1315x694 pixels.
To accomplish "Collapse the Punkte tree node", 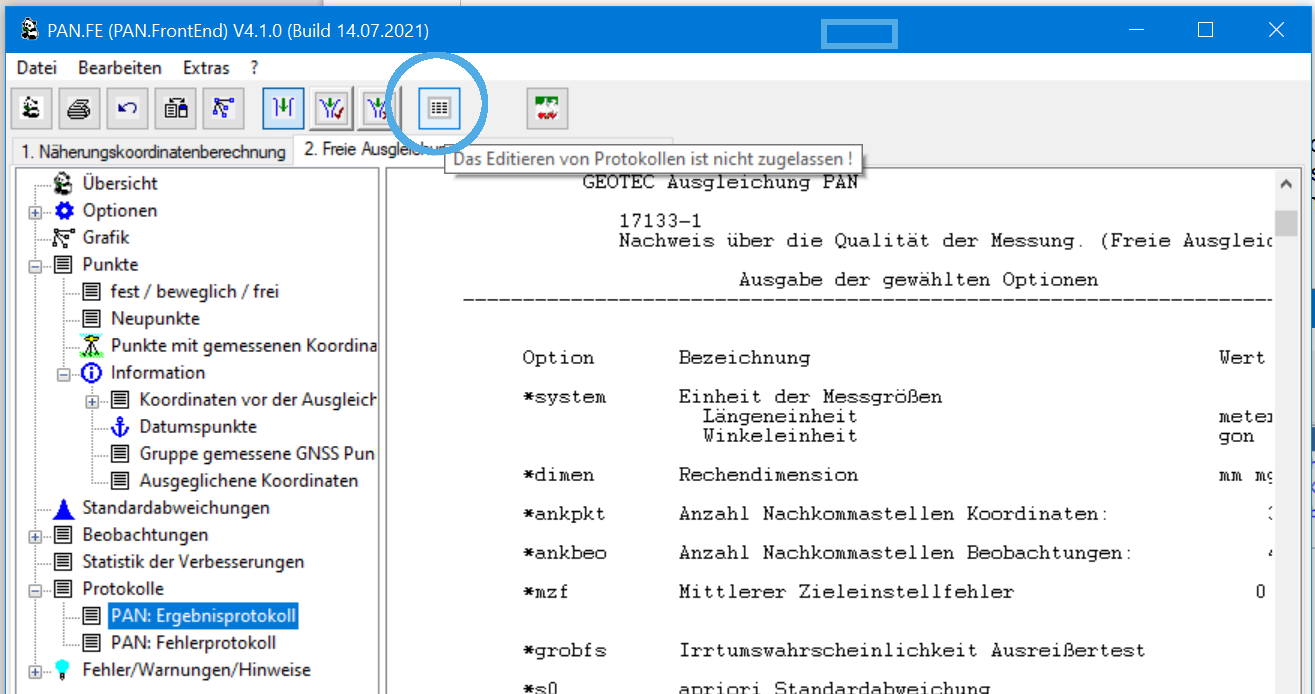I will click(x=35, y=266).
